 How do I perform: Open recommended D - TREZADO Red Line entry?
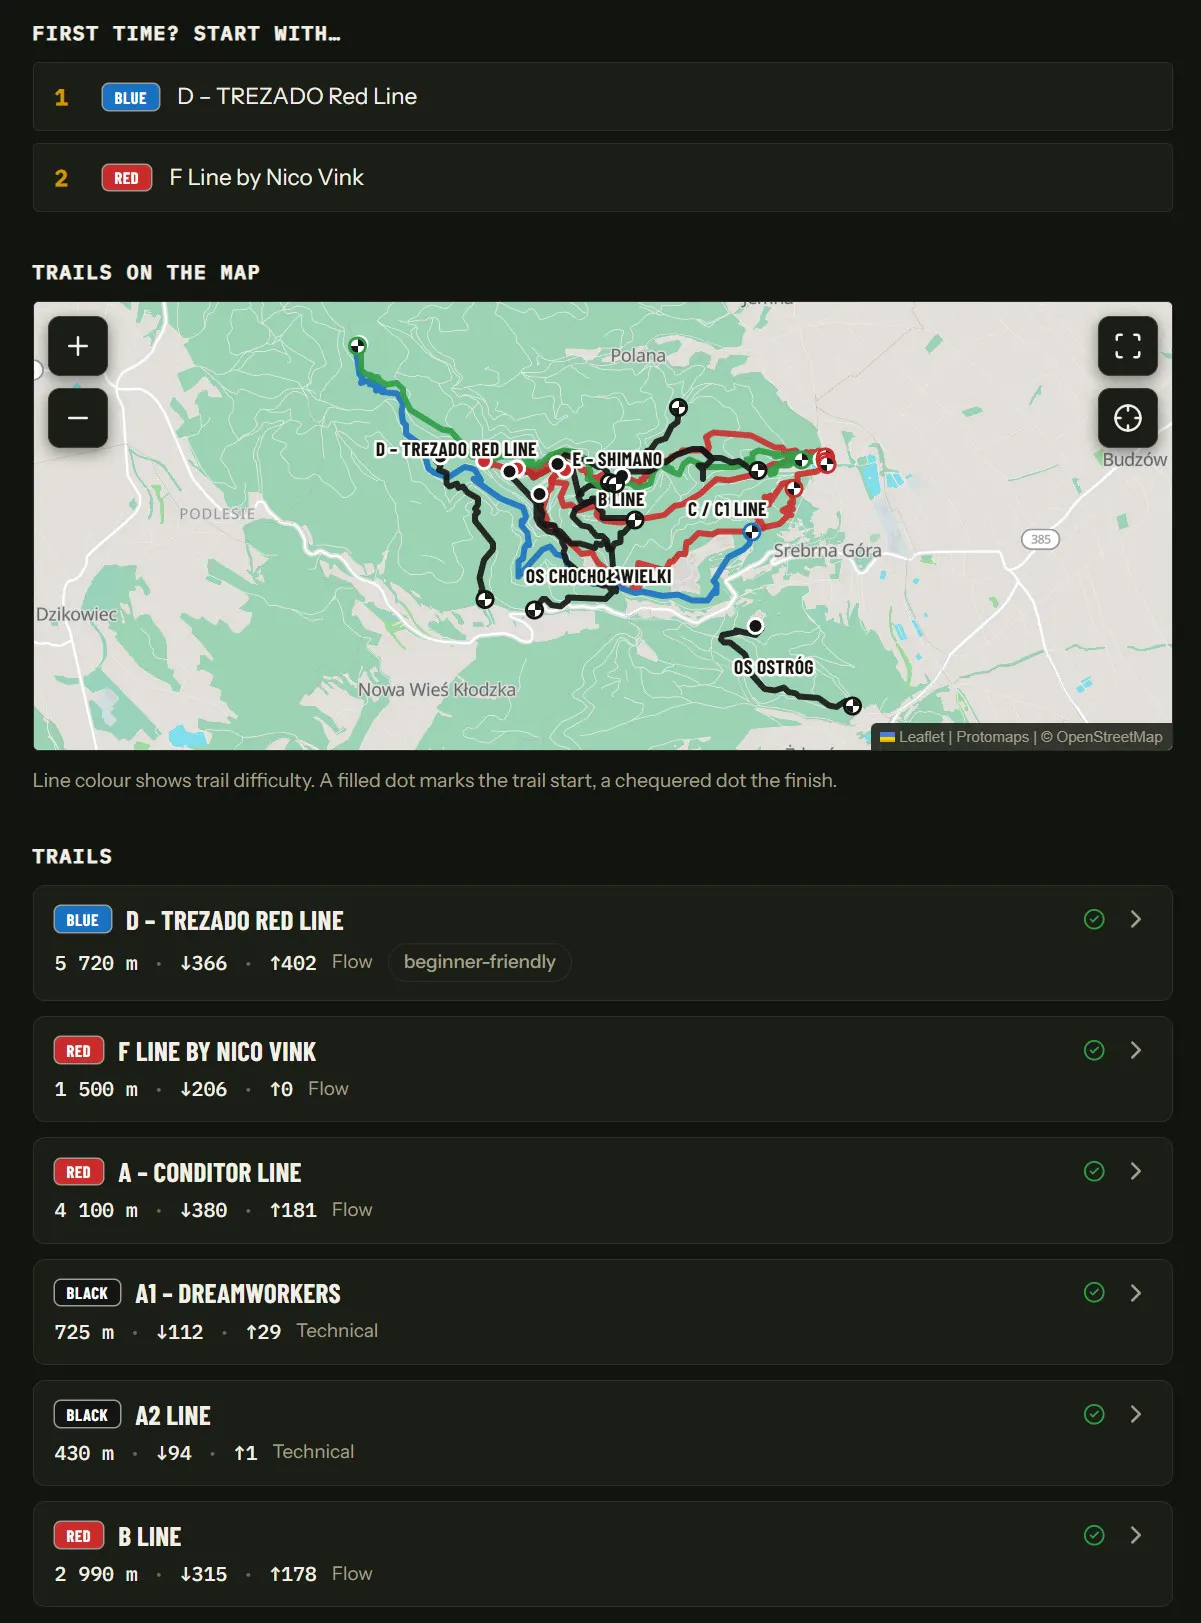point(602,97)
